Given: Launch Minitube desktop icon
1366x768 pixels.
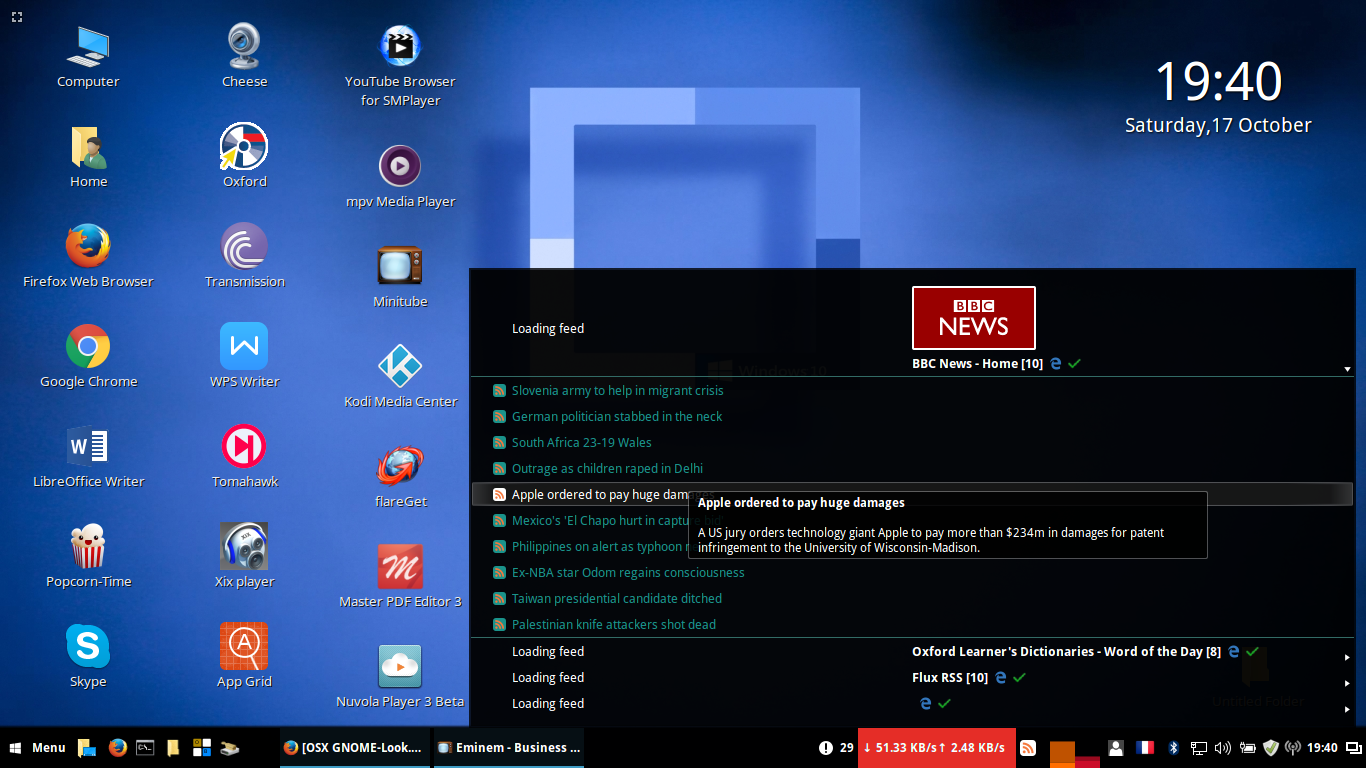Looking at the screenshot, I should (x=400, y=277).
